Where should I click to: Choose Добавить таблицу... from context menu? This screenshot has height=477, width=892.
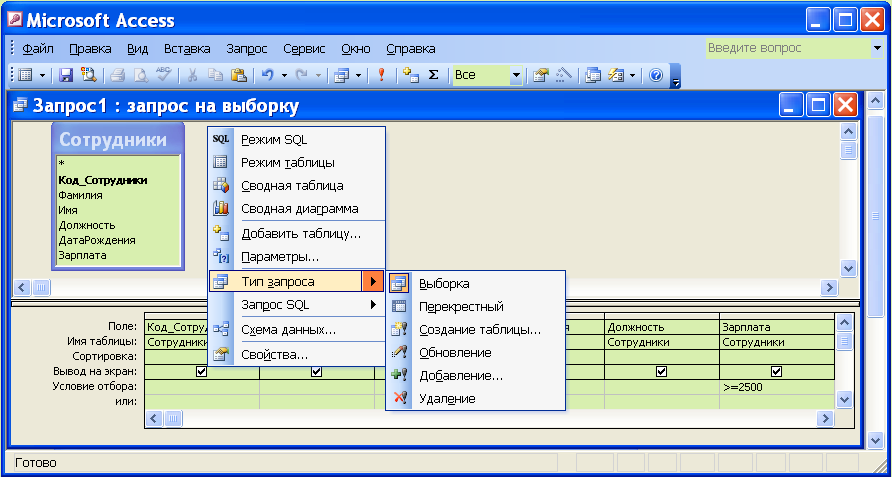point(297,233)
